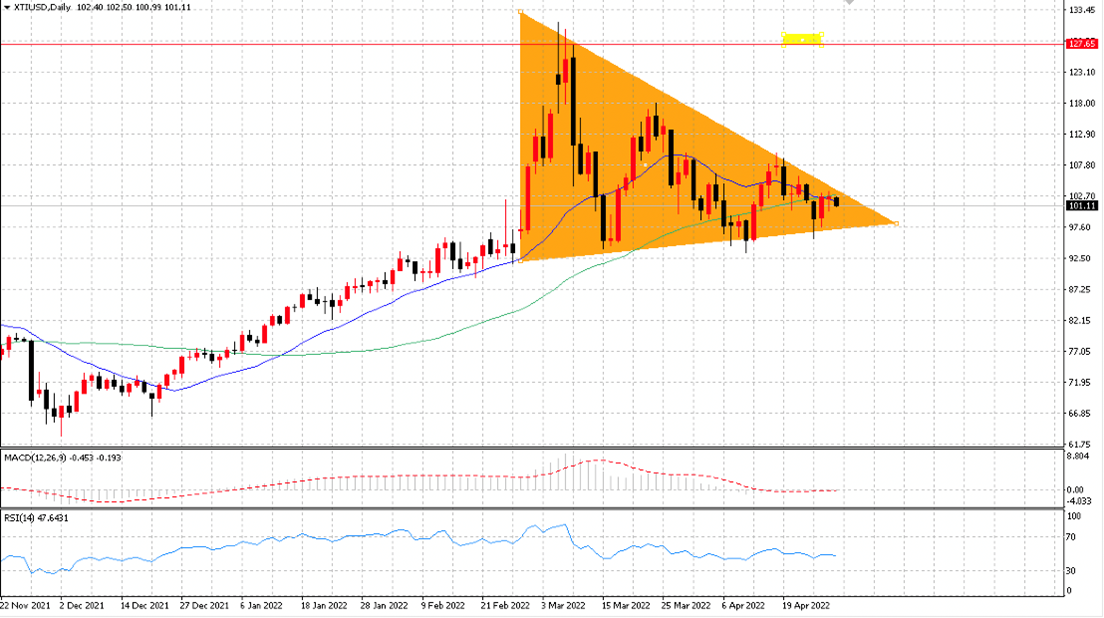The width and height of the screenshot is (1104, 618).
Task: Click the 3 Mar 2022 date label
Action: pyautogui.click(x=563, y=605)
